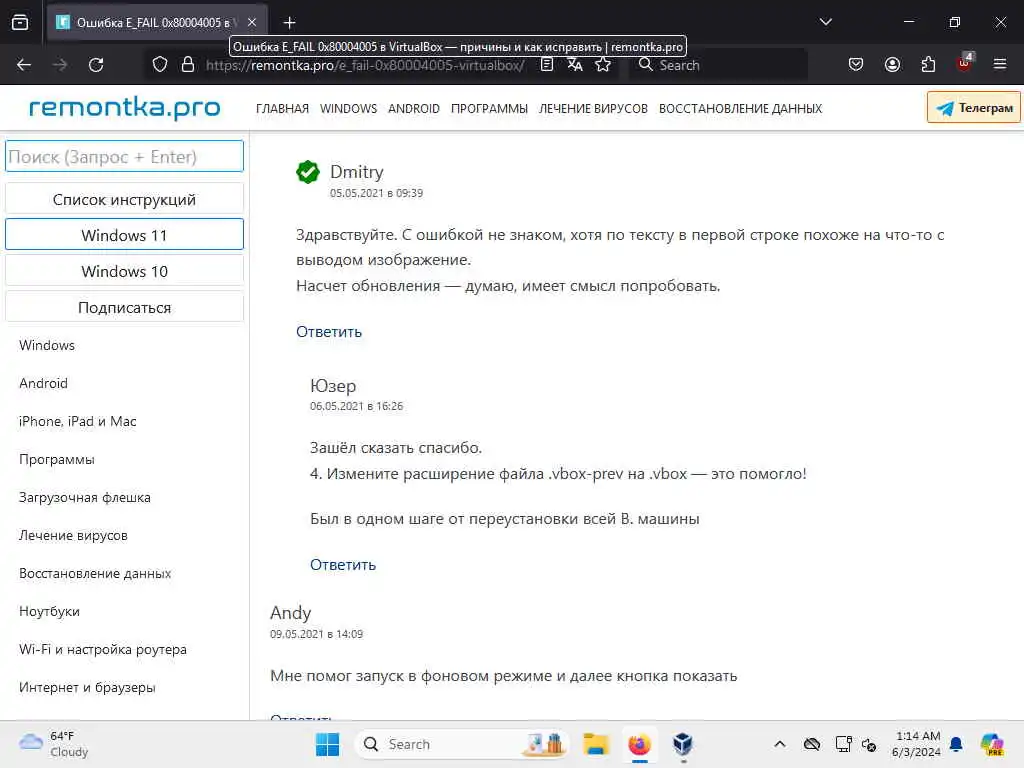List all tabs dropdown arrow

pyautogui.click(x=825, y=22)
